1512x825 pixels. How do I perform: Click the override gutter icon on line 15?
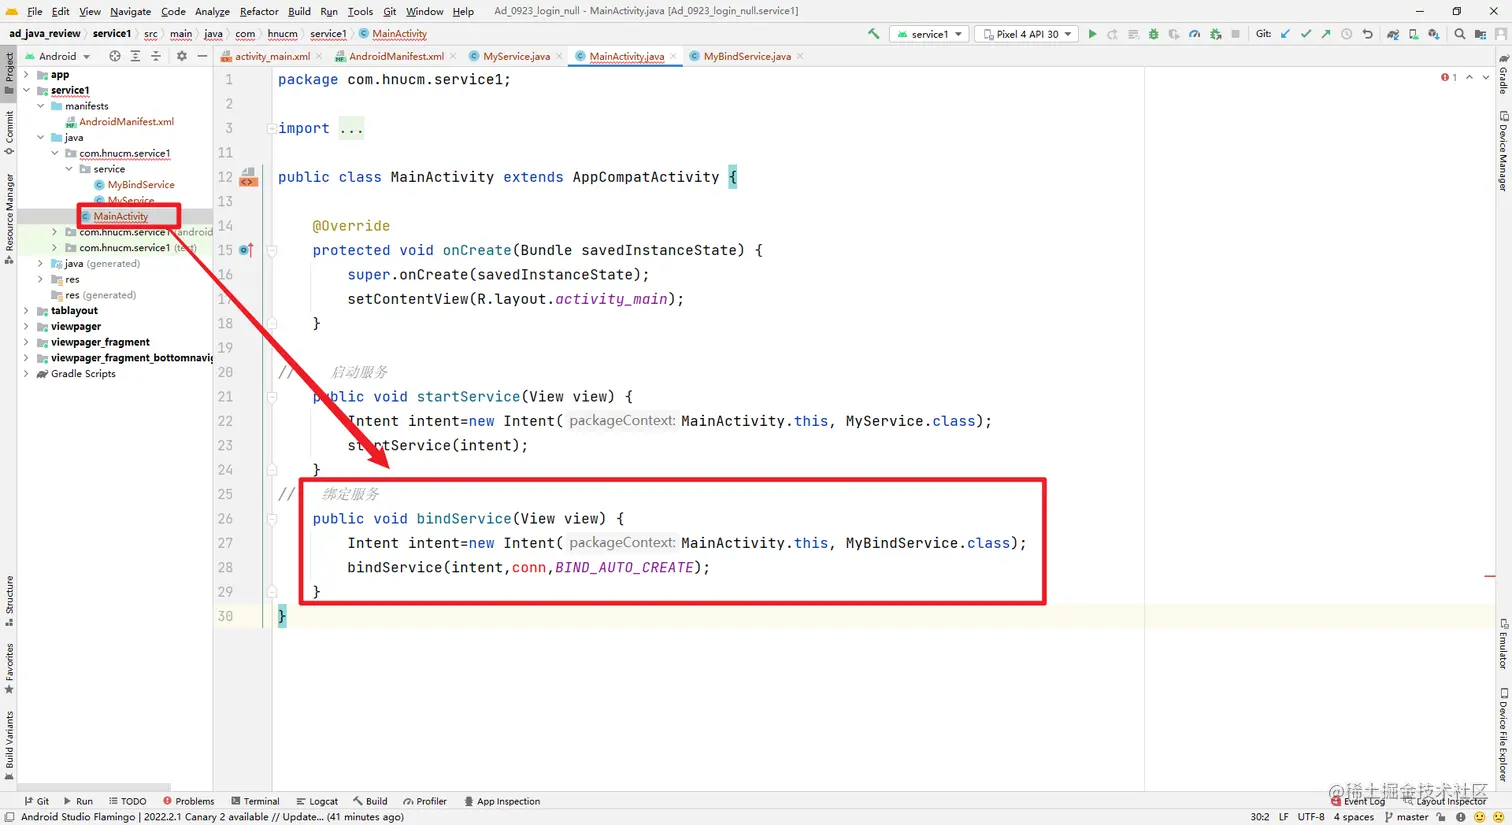coord(246,250)
